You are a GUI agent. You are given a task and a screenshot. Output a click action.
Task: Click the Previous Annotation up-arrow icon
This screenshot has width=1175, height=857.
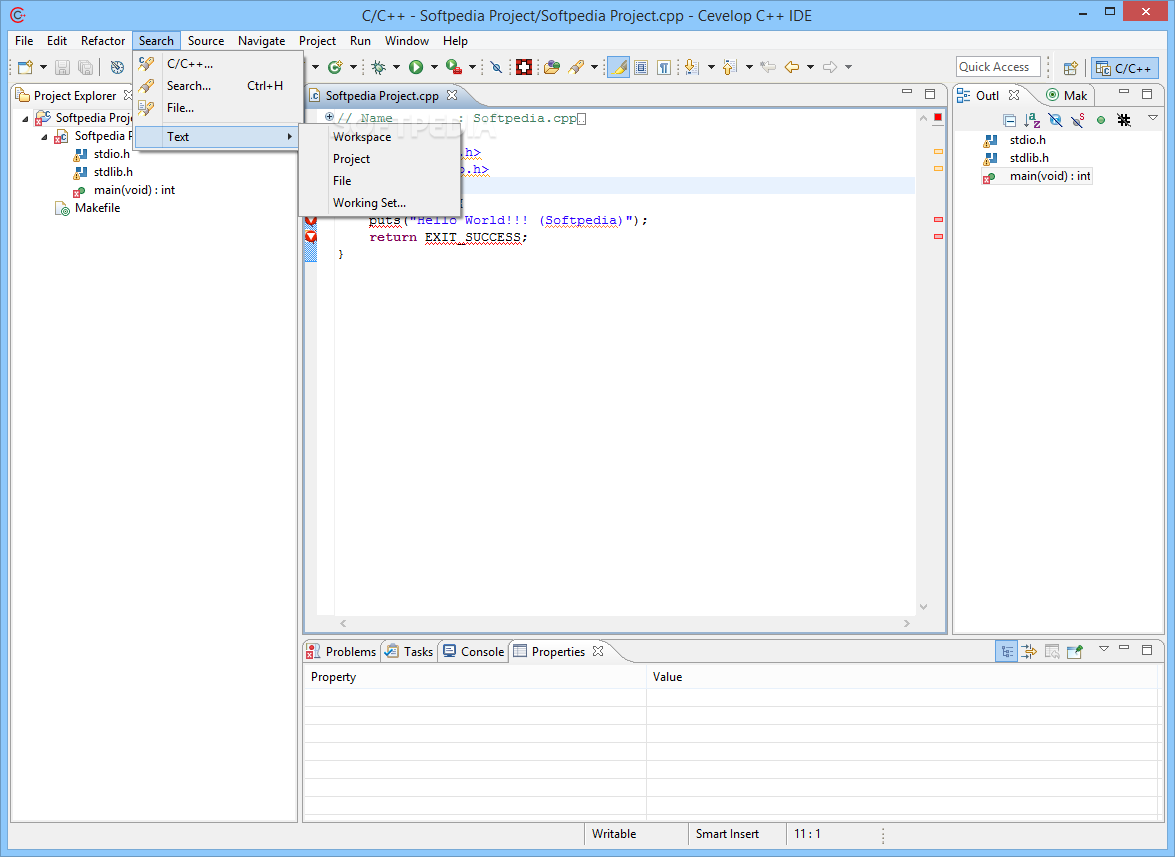click(x=730, y=67)
